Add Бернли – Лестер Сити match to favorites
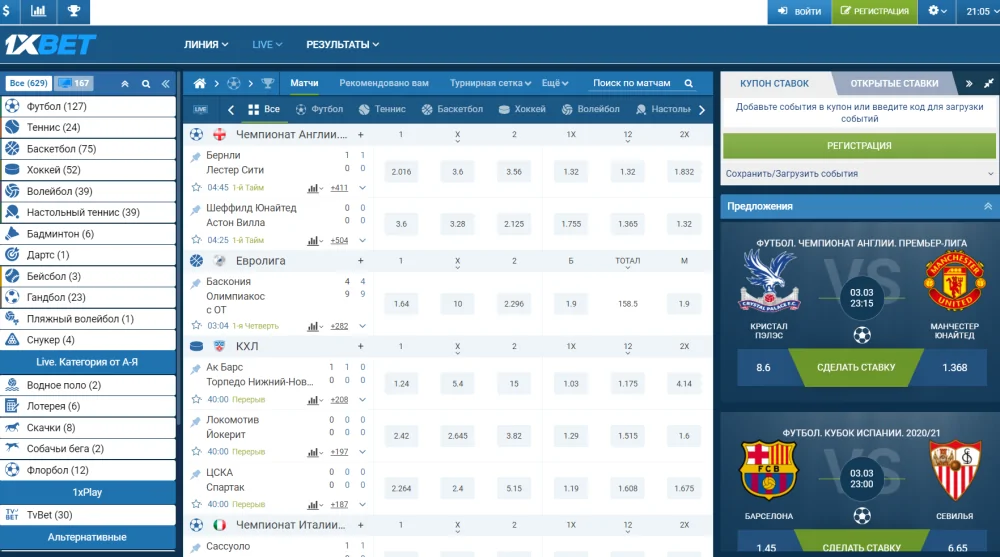 tap(196, 187)
